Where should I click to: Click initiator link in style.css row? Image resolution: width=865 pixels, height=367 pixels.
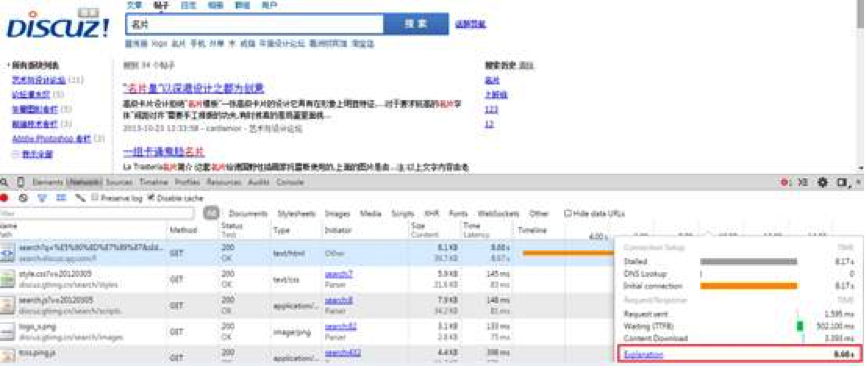(338, 274)
